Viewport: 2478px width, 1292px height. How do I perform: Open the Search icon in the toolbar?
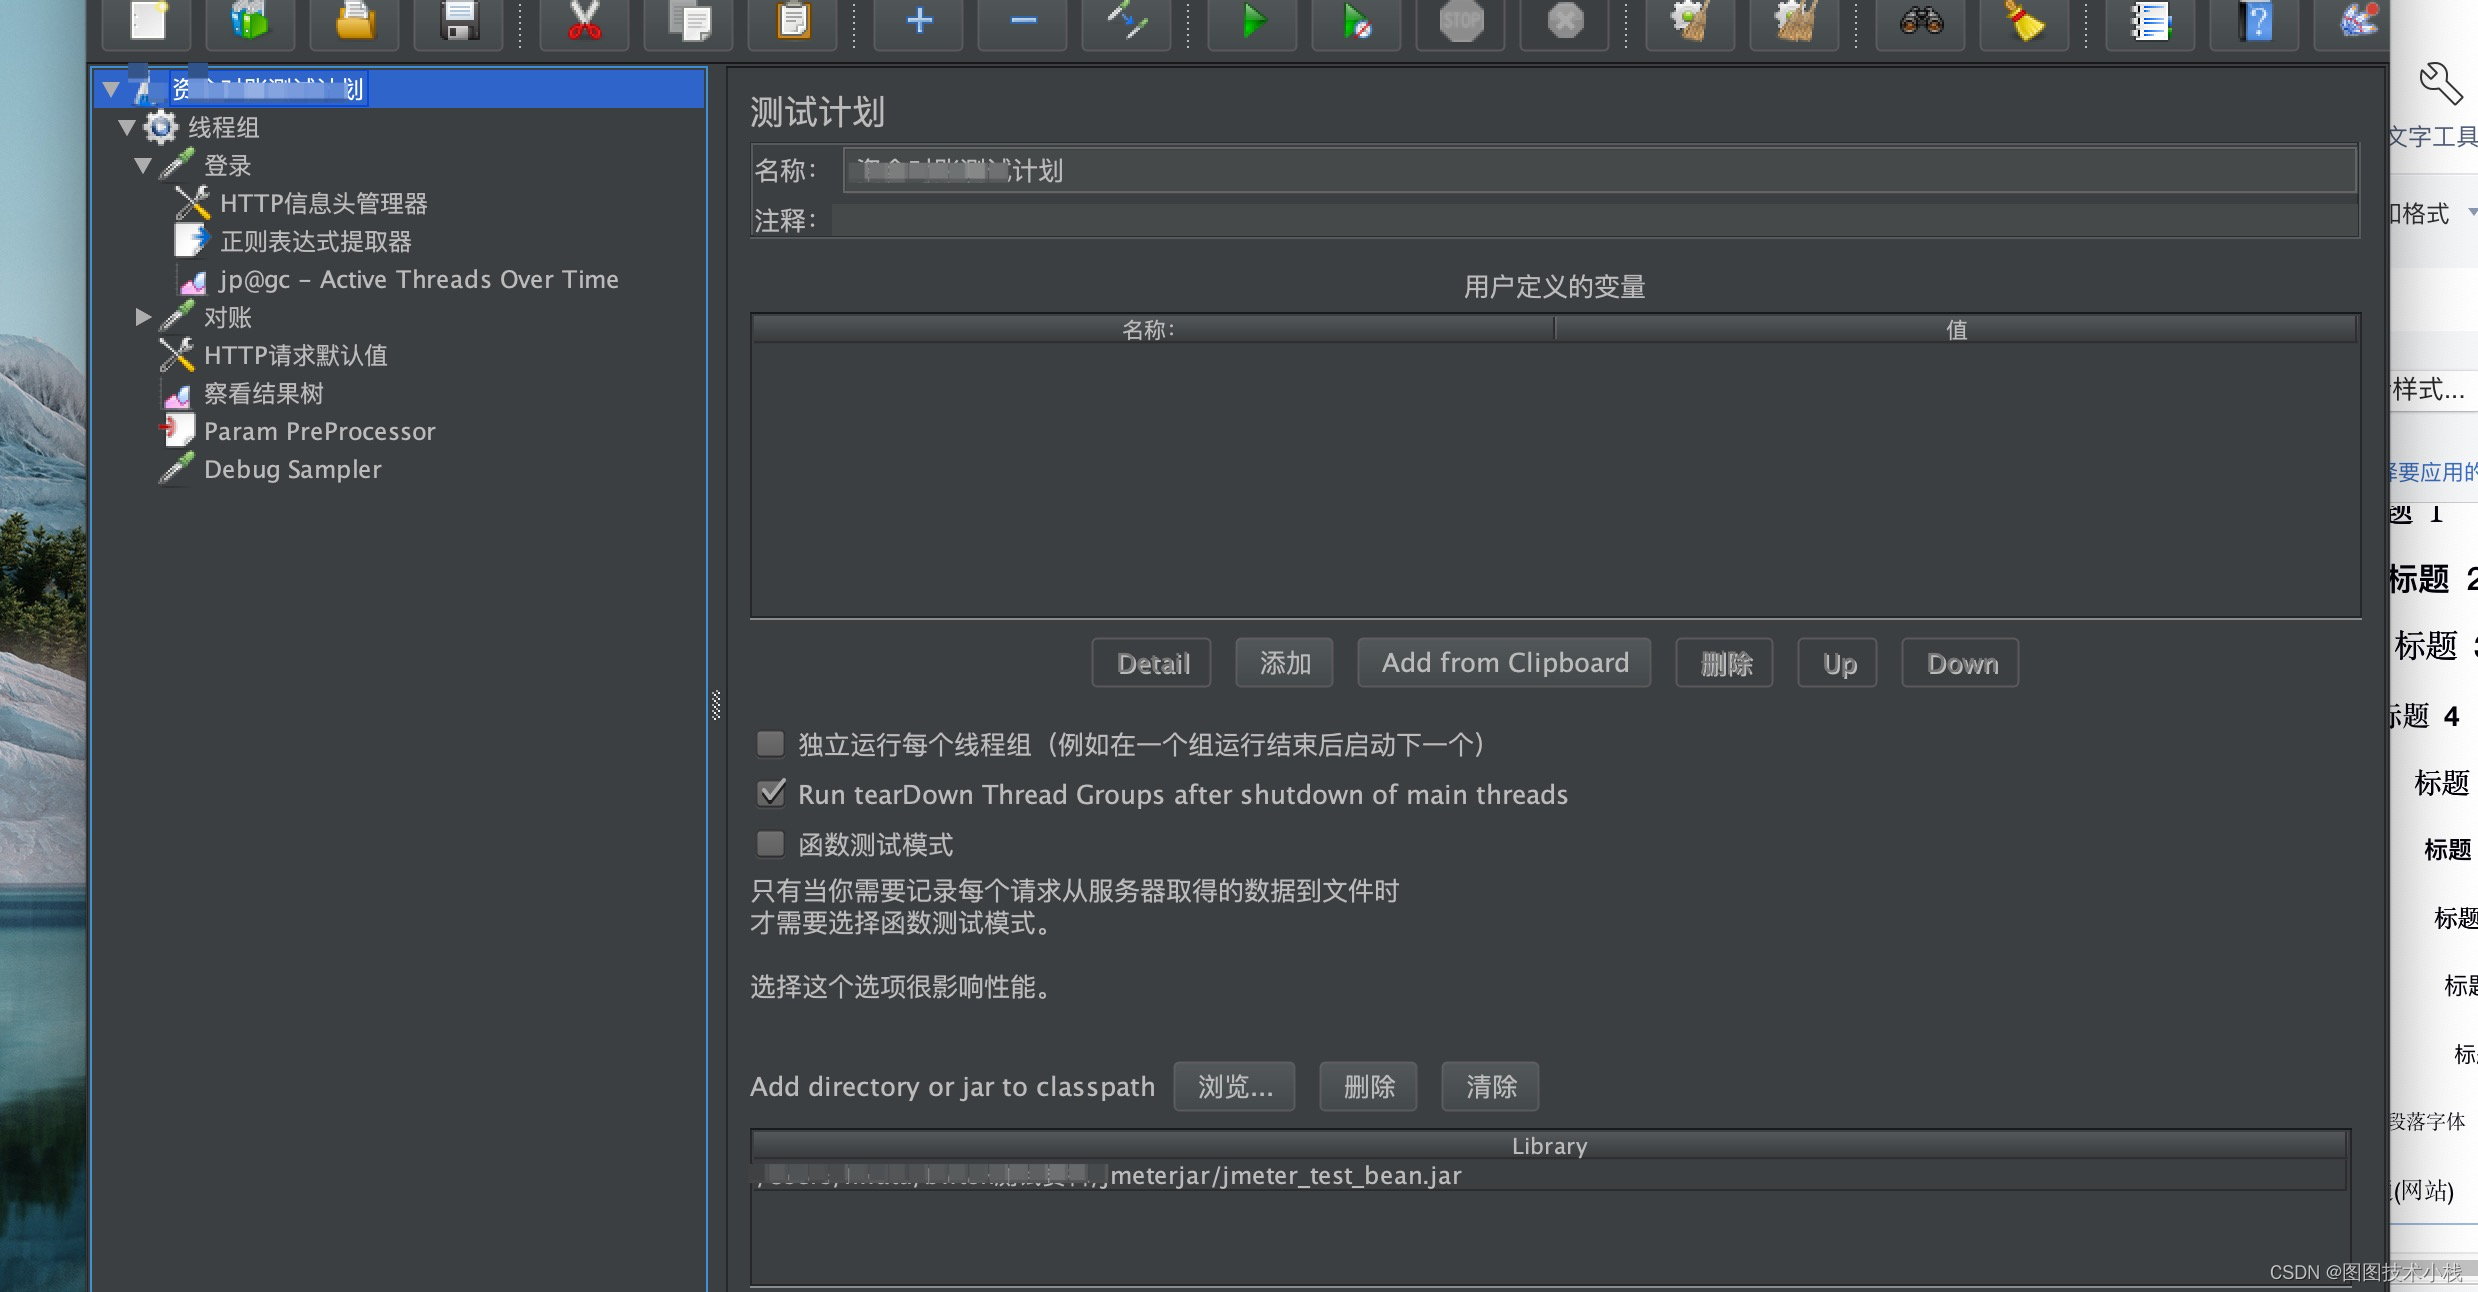(x=1920, y=22)
